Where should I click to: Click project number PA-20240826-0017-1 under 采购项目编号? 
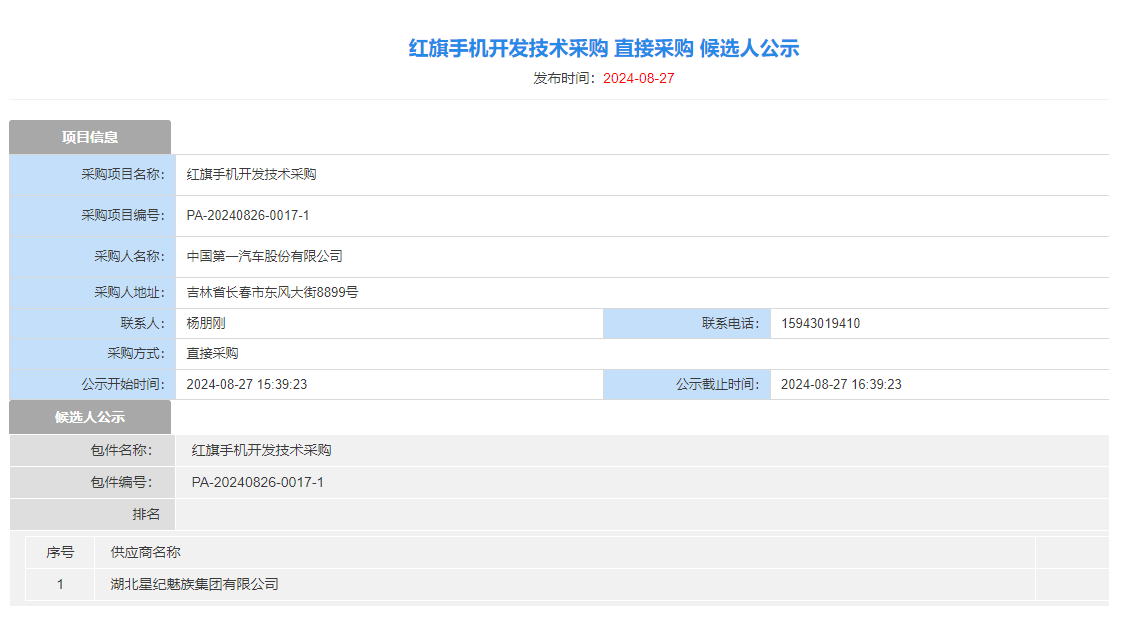(x=248, y=215)
